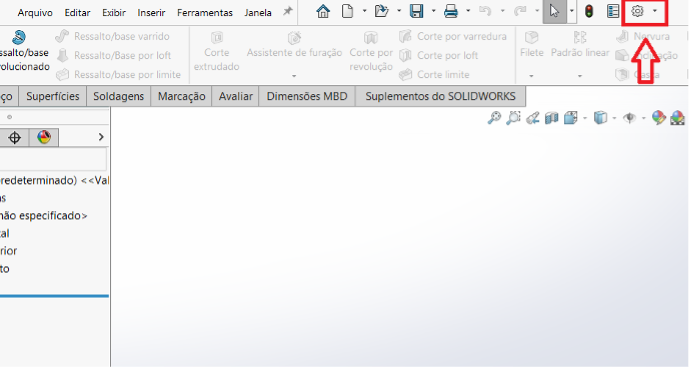Switch to the Soldagens tab

point(118,96)
